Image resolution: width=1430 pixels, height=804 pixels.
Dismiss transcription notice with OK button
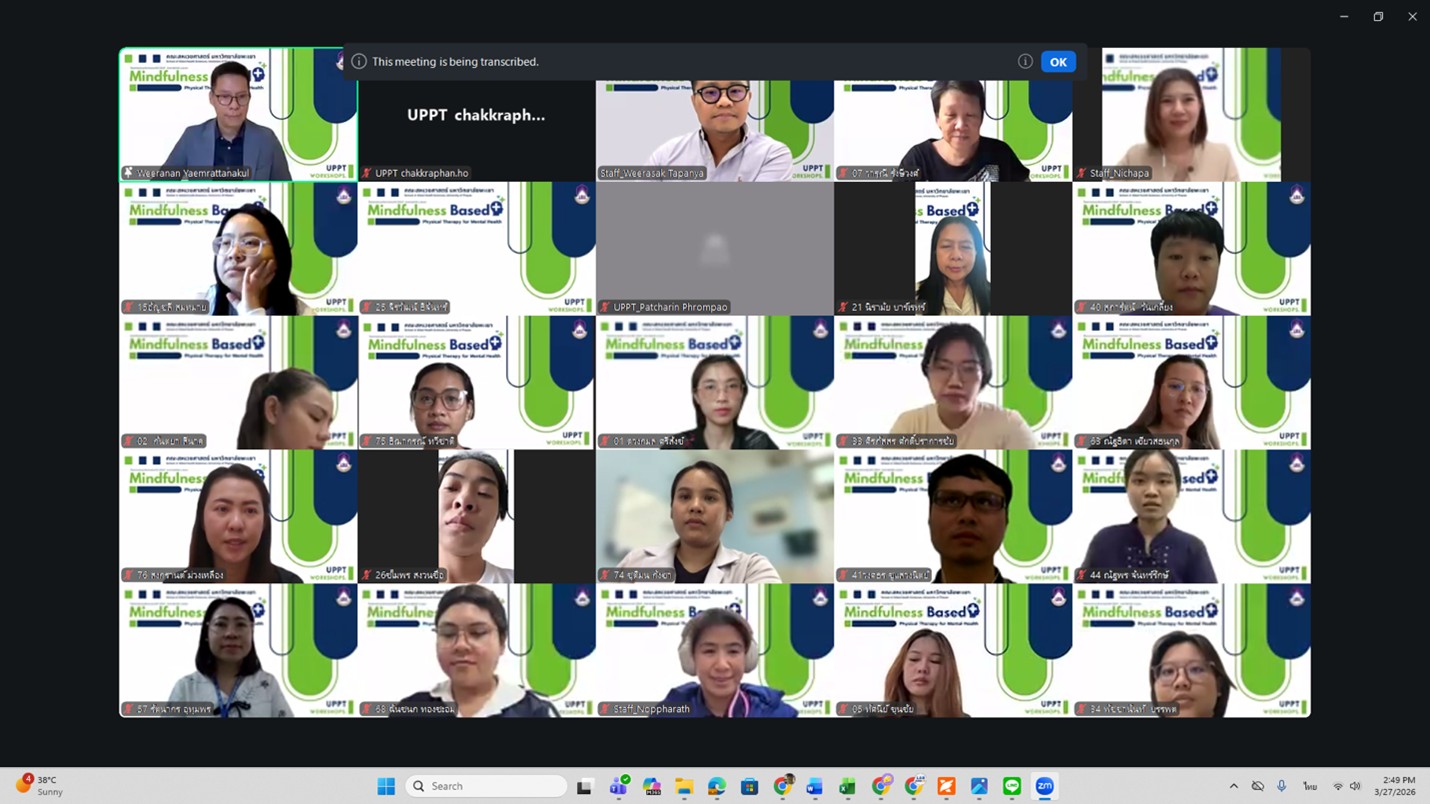[1058, 62]
